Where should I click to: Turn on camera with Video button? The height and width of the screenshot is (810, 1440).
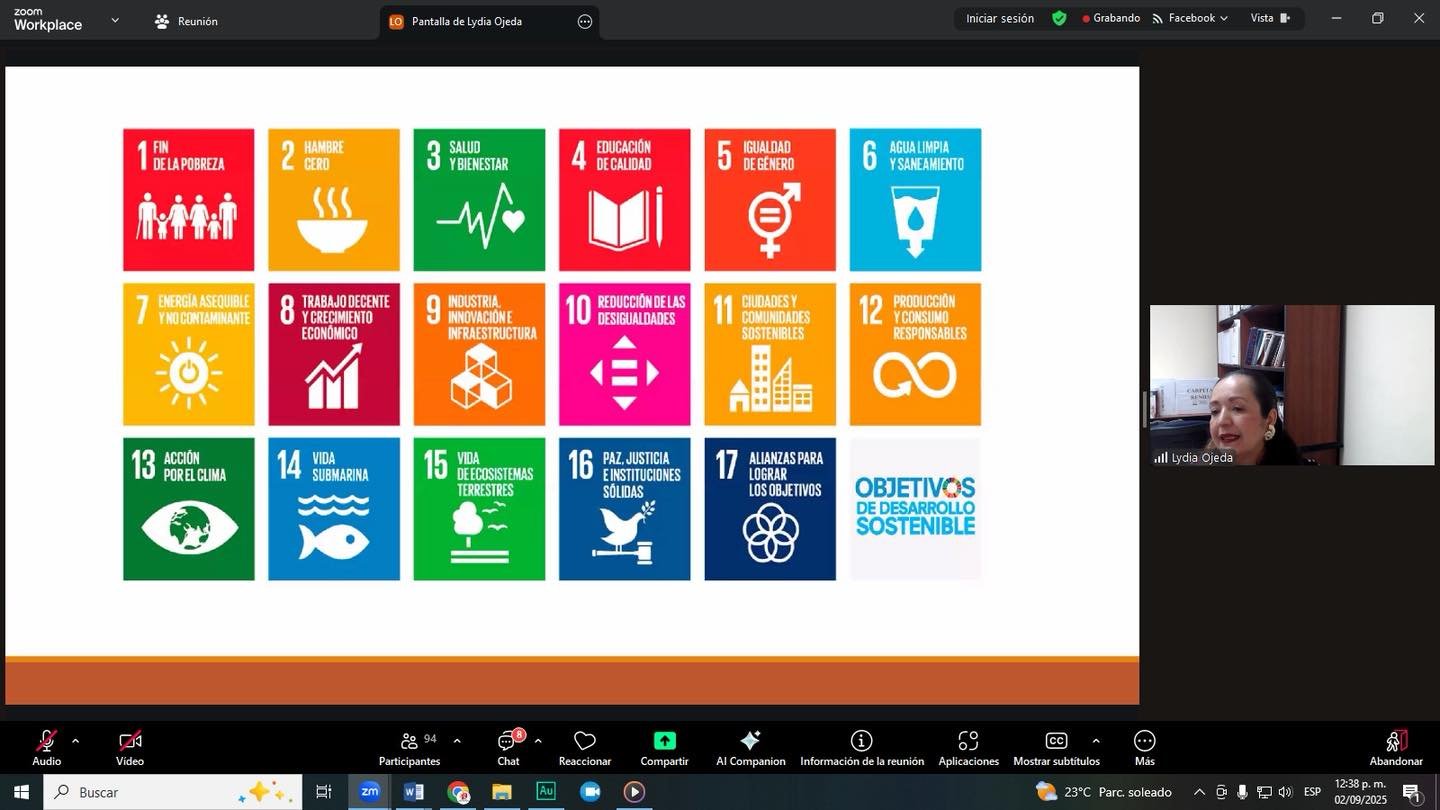click(x=130, y=748)
